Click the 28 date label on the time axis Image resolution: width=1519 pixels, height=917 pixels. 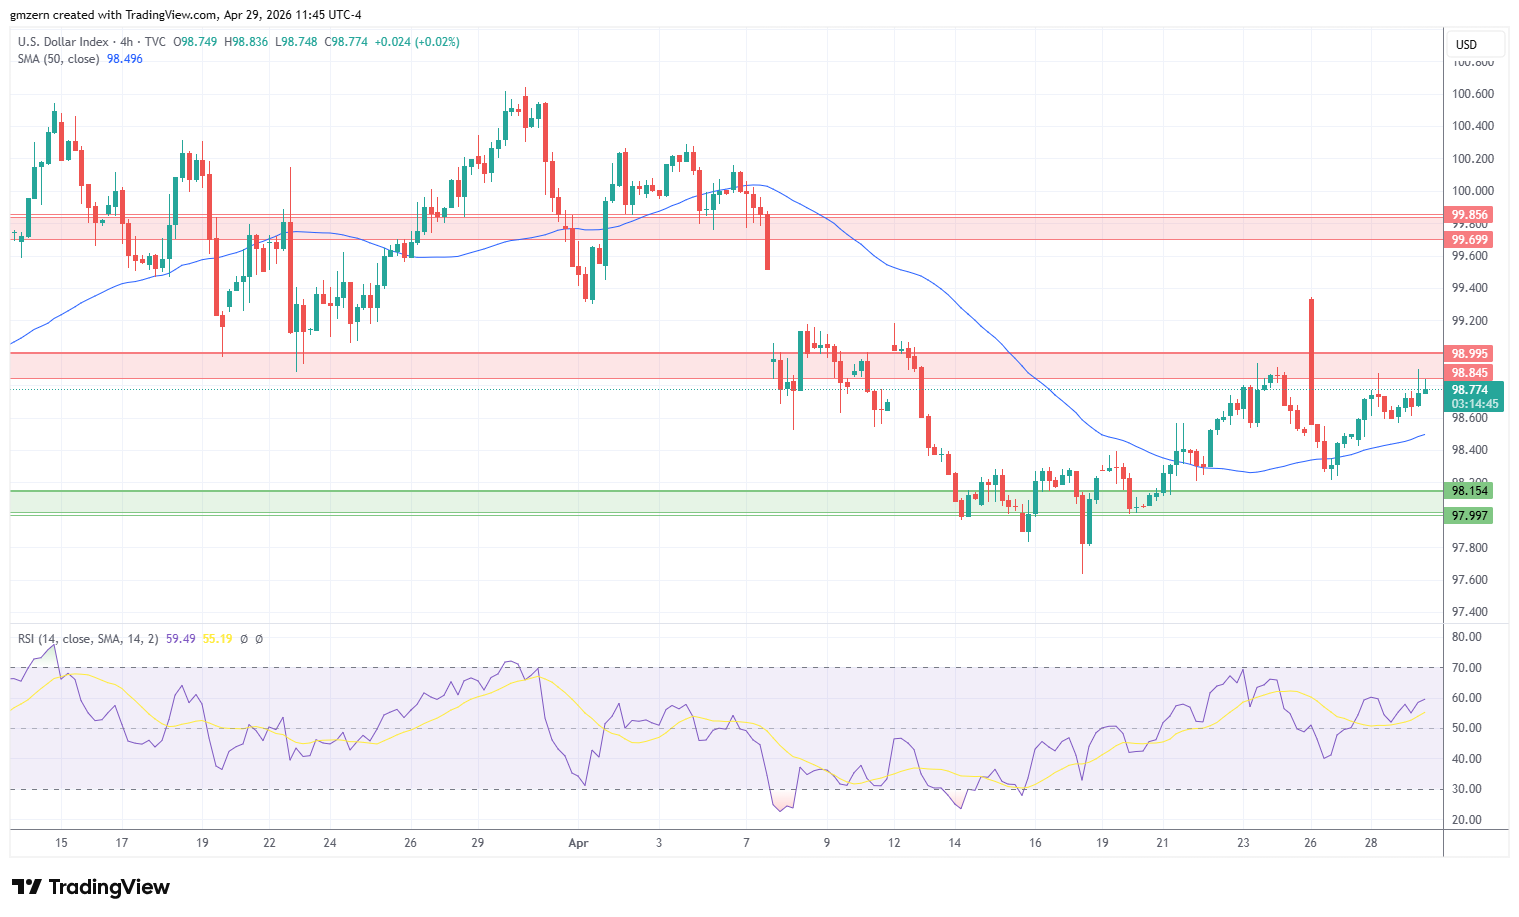pos(1371,843)
